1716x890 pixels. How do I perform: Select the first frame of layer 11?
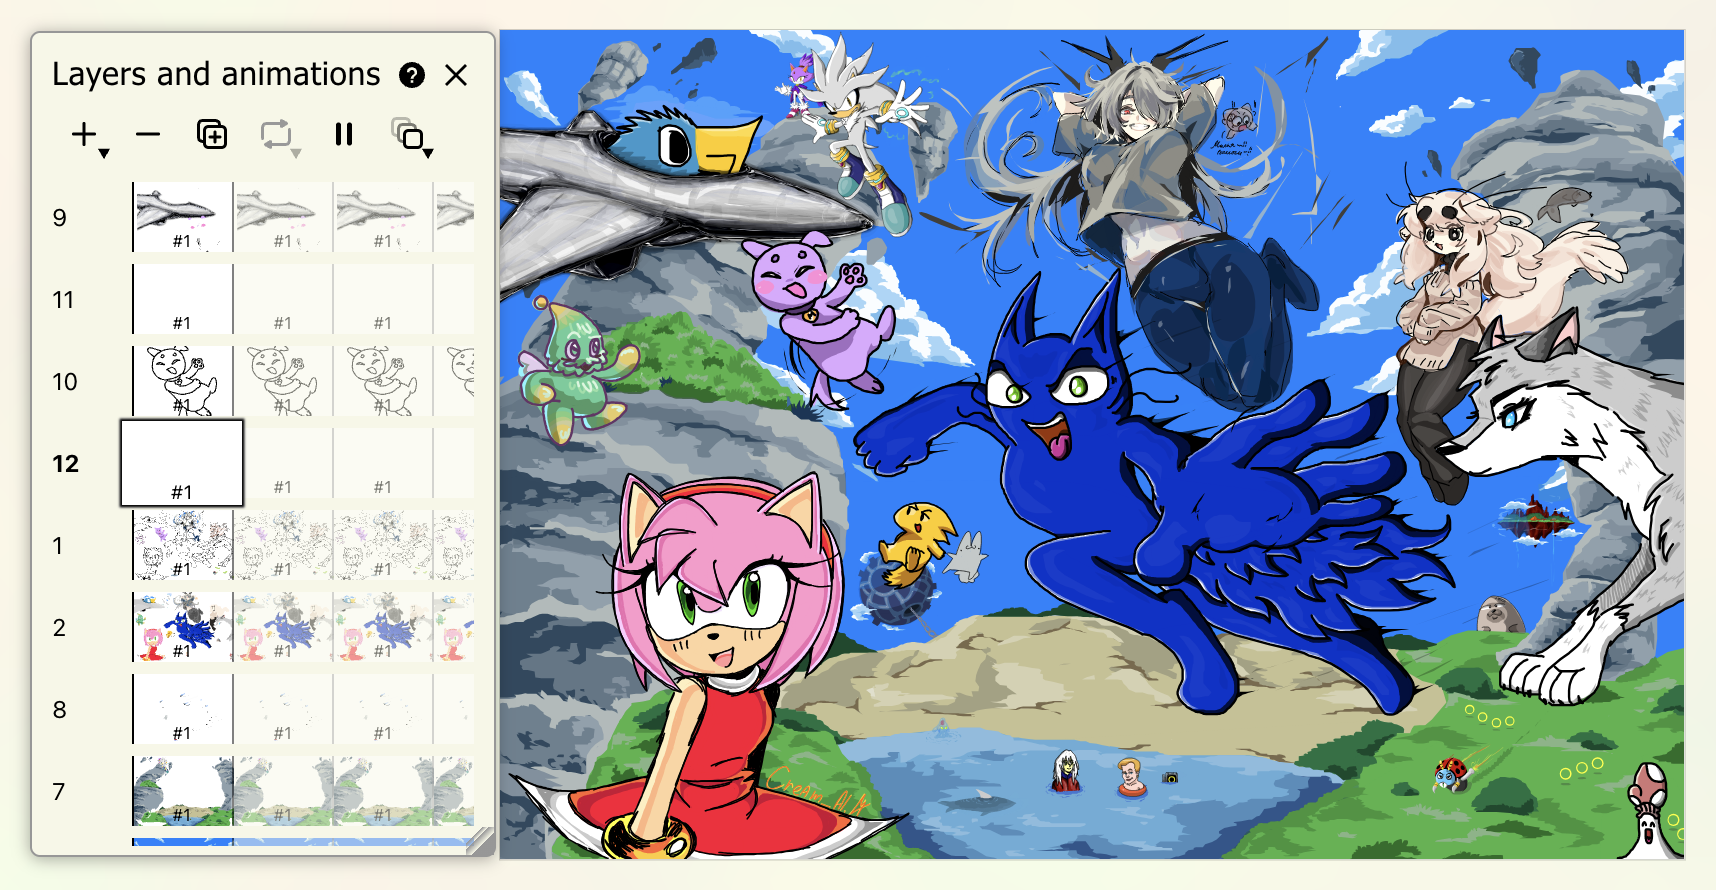(183, 299)
